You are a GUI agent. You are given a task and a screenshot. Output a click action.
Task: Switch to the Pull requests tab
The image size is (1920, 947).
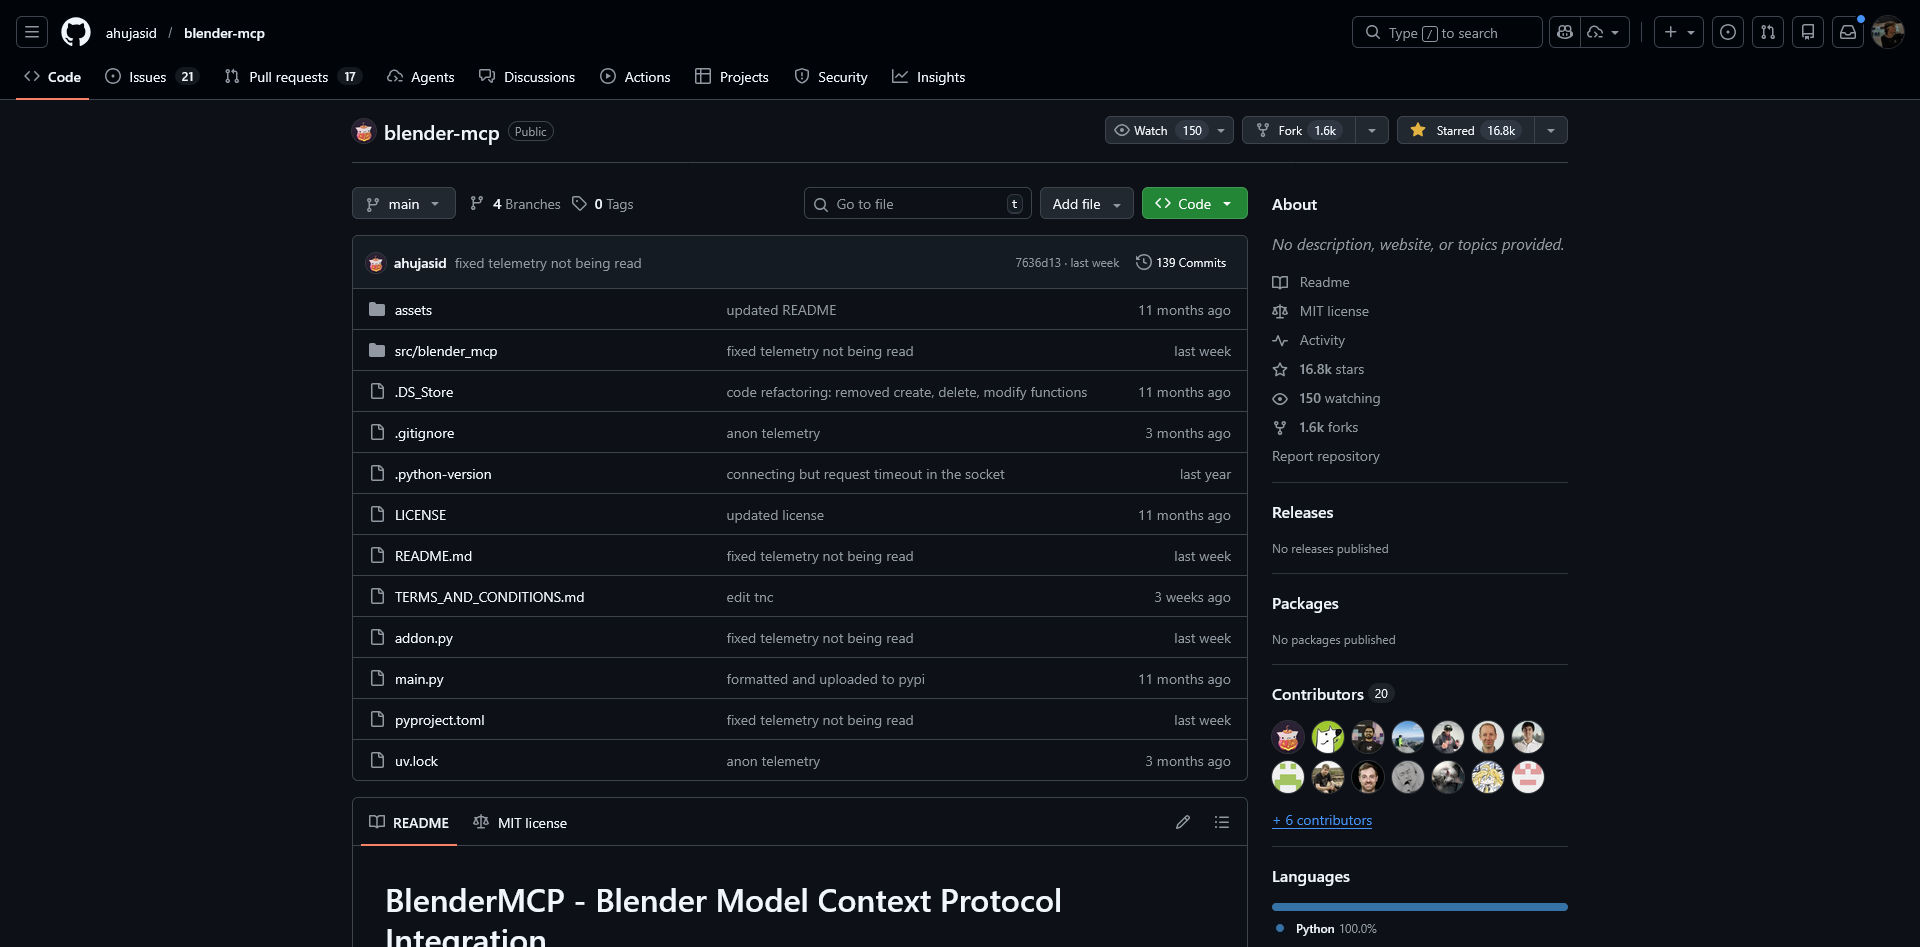pos(292,77)
